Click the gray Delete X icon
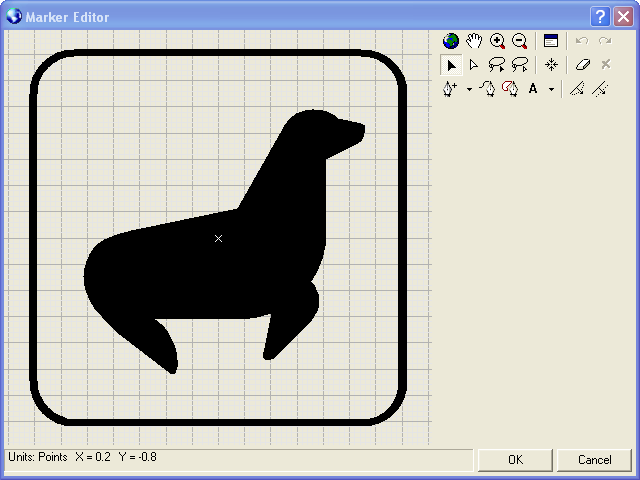Image resolution: width=640 pixels, height=480 pixels. coord(606,64)
